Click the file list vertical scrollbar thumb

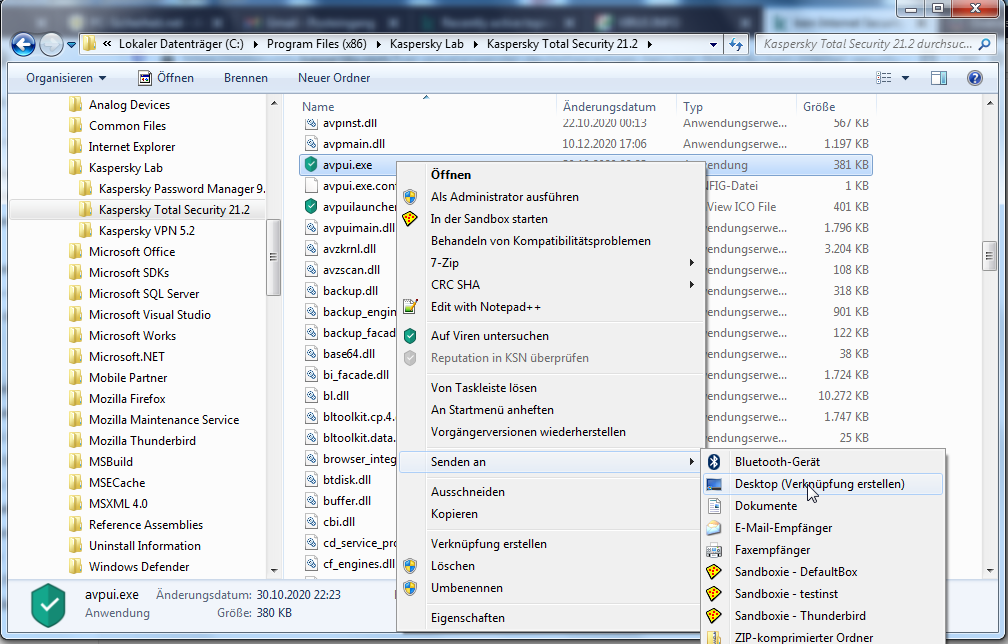[x=989, y=256]
